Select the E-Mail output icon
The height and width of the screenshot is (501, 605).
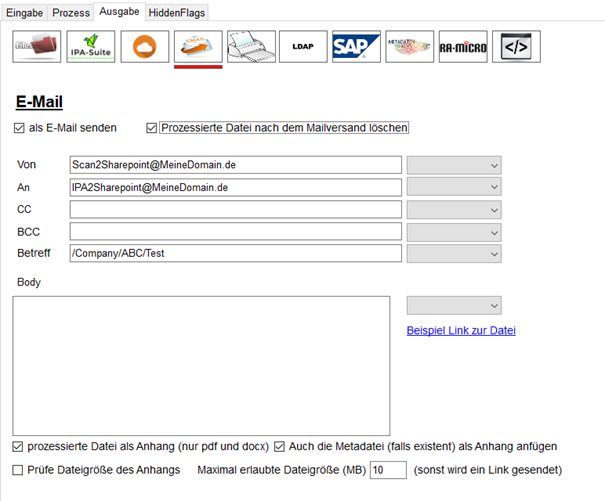click(197, 47)
